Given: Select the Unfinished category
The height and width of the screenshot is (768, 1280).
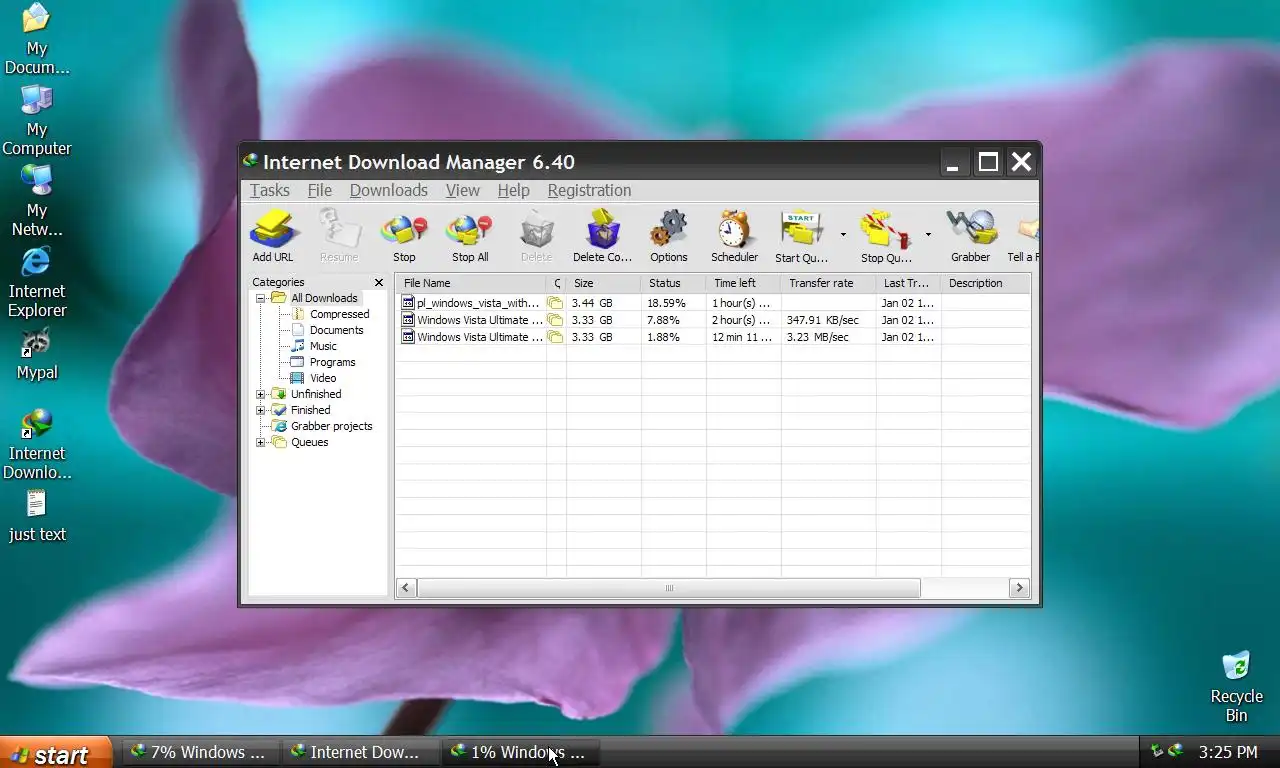Looking at the screenshot, I should 316,394.
